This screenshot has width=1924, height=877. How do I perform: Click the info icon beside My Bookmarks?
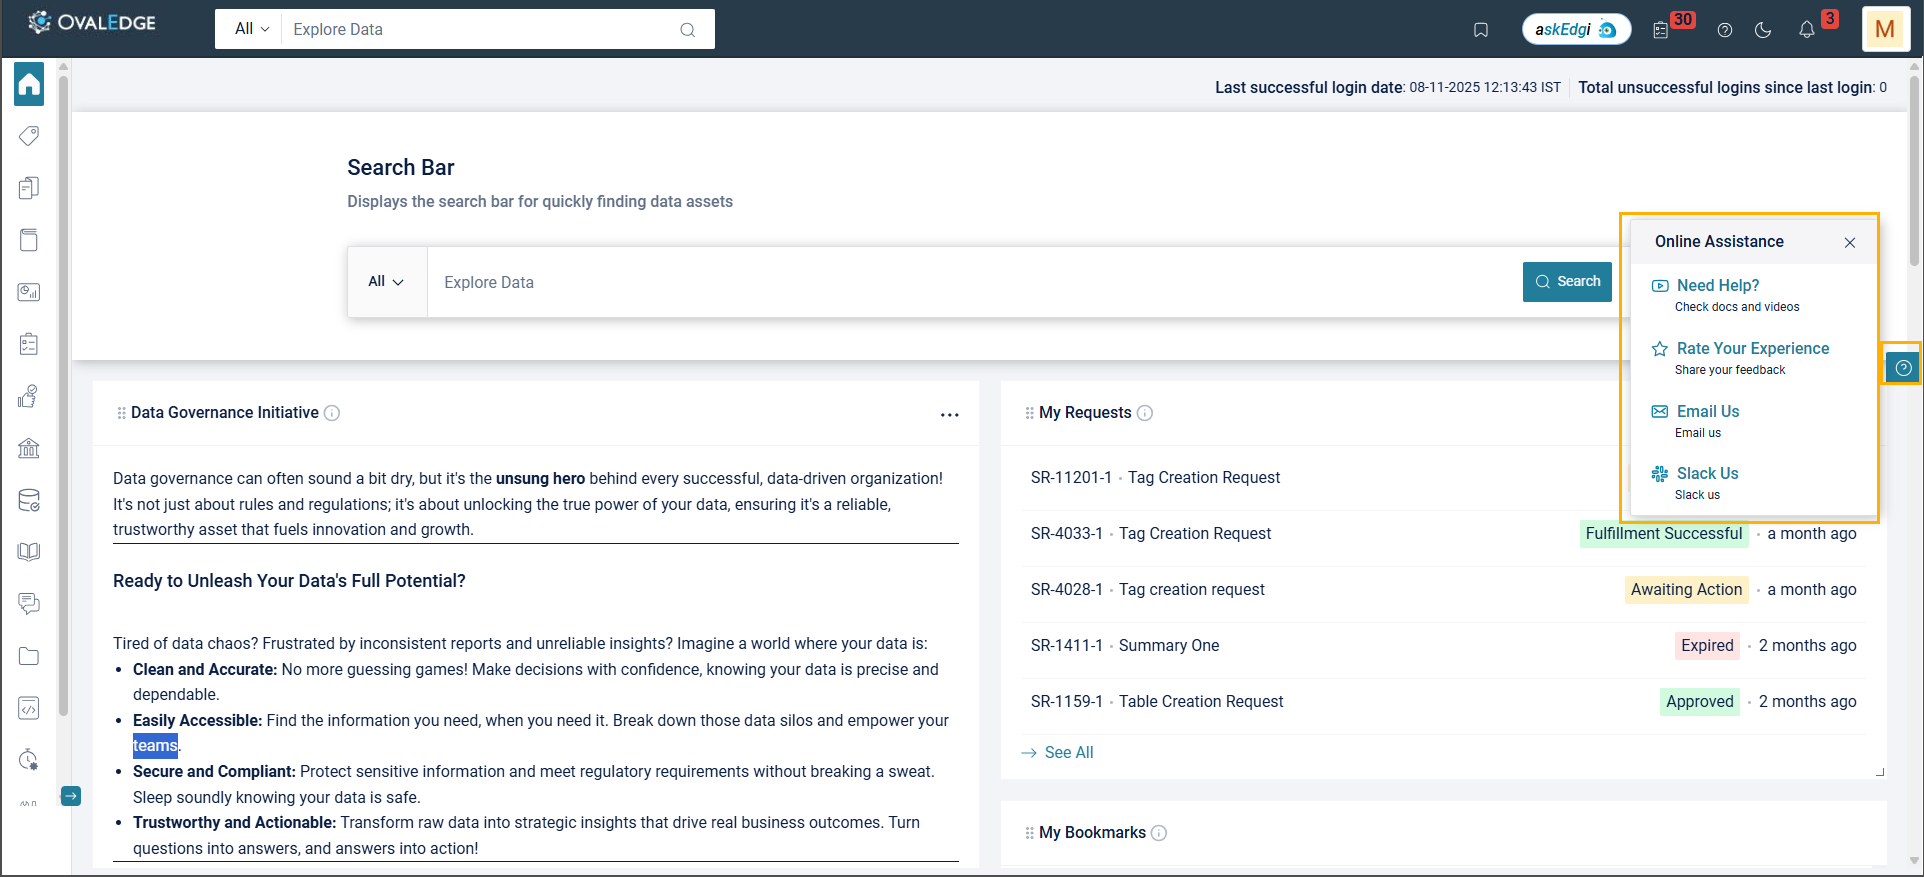coord(1159,833)
